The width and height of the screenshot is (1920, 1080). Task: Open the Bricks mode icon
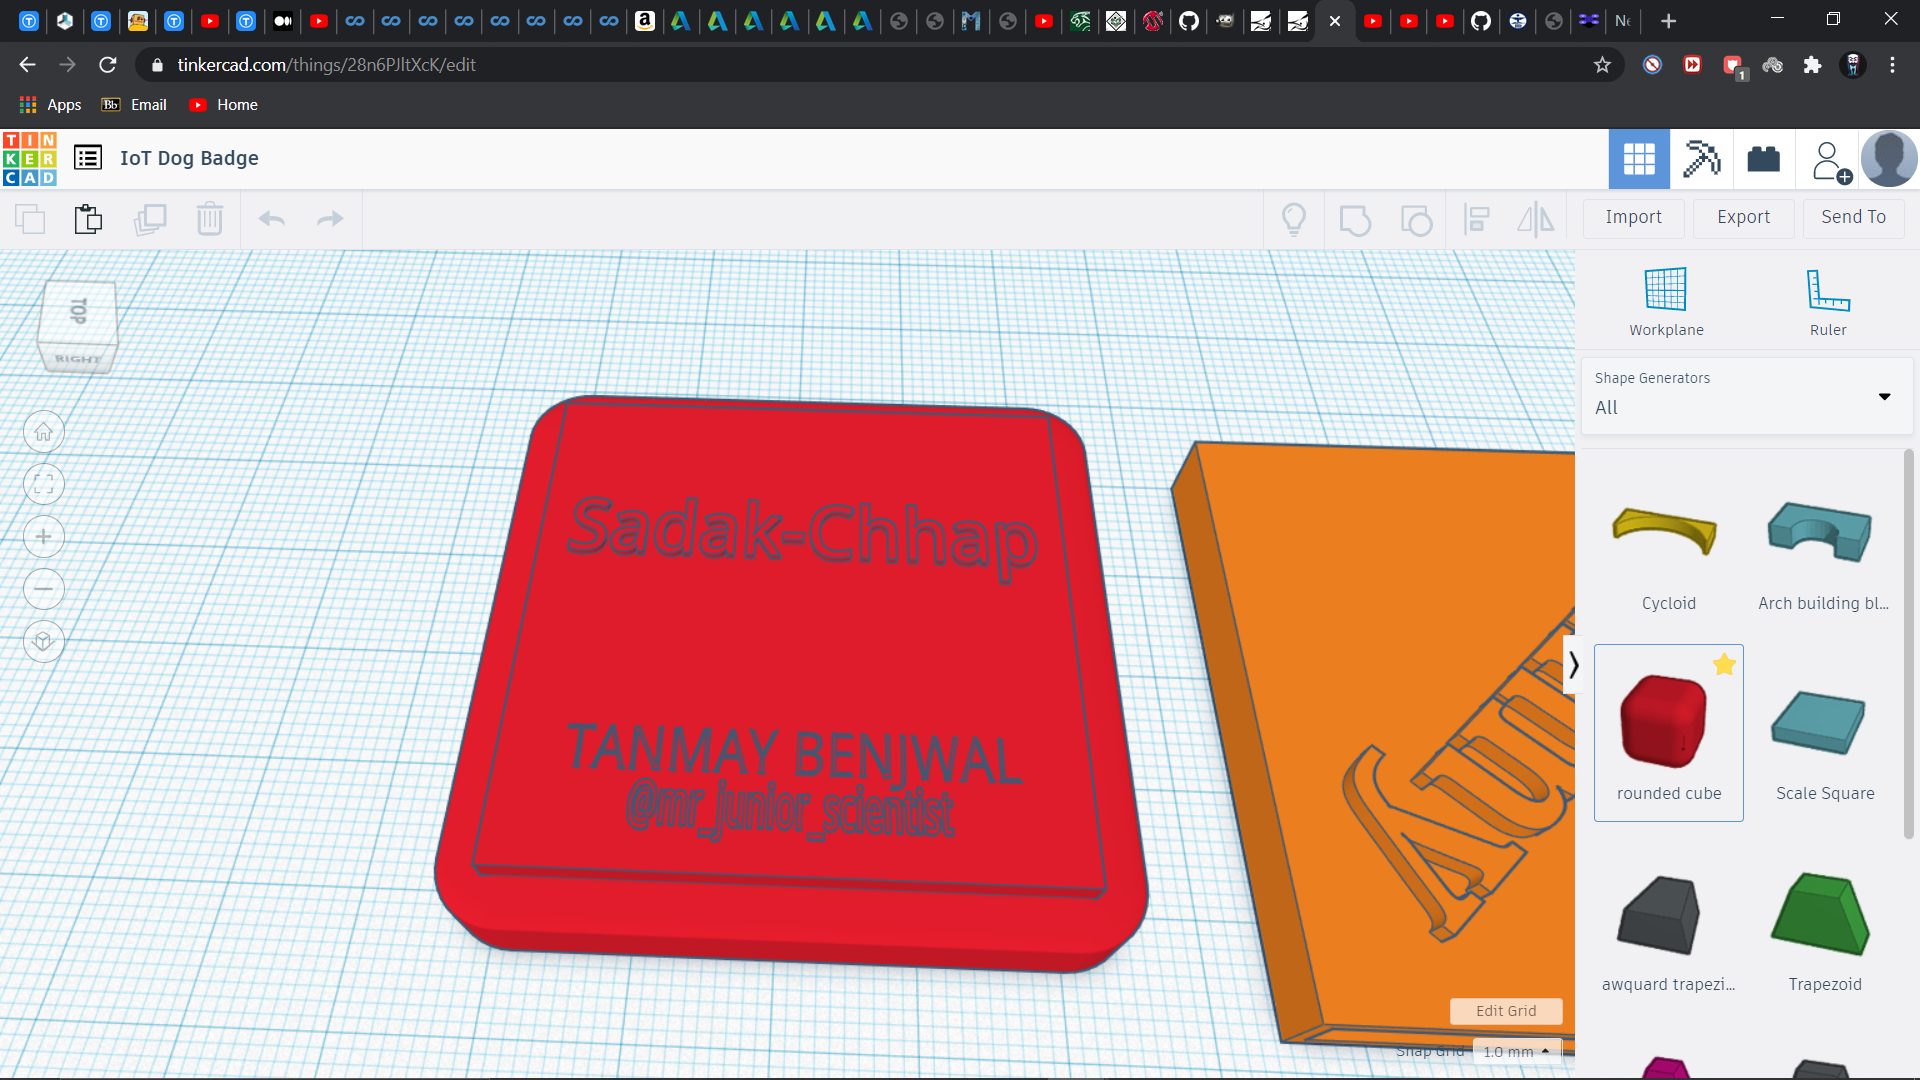[x=1763, y=159]
